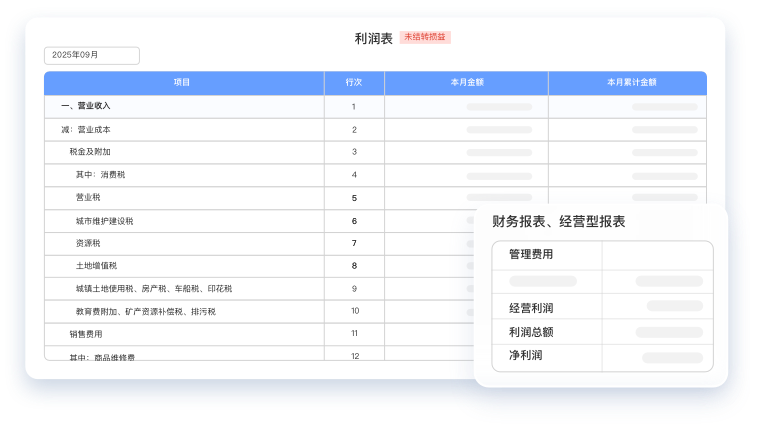
Task: Click the 税金及附加 row
Action: tap(90, 152)
